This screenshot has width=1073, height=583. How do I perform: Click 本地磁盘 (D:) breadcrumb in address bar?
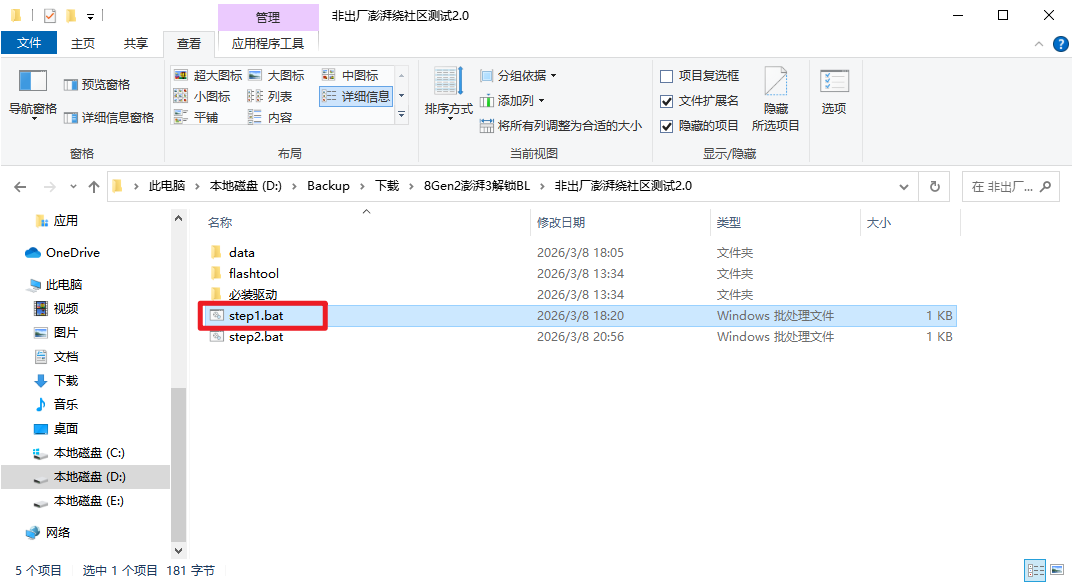point(246,186)
